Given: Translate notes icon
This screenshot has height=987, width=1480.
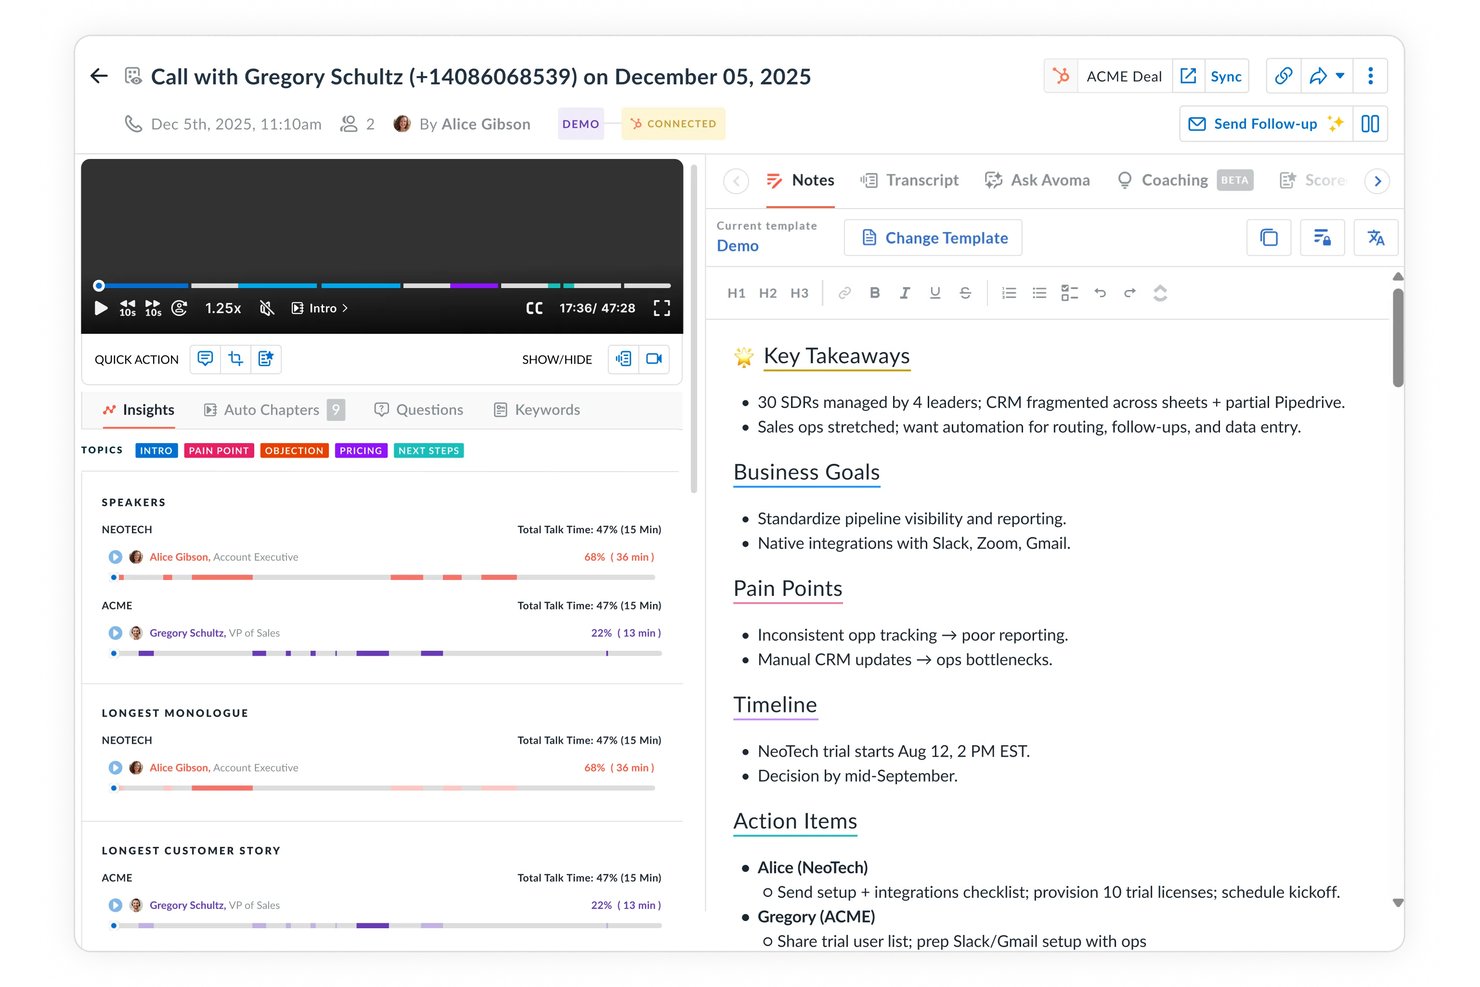Looking at the screenshot, I should (1376, 238).
